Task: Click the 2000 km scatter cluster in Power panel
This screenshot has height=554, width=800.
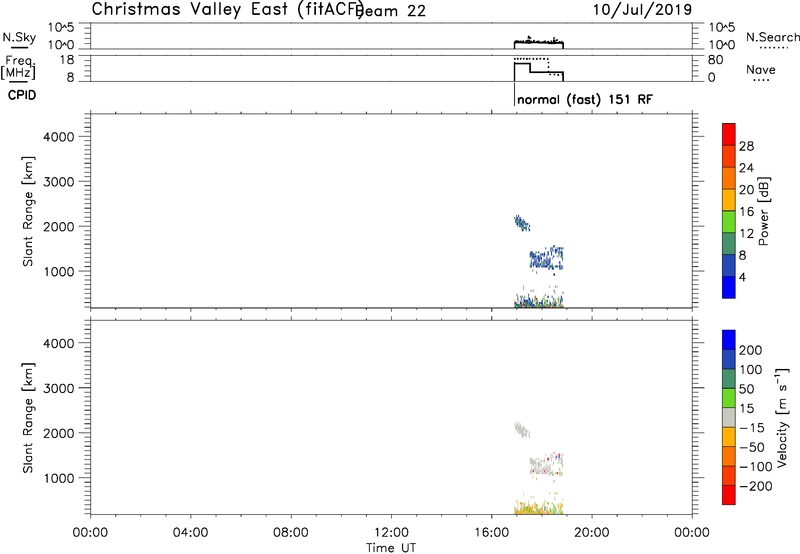Action: click(521, 223)
